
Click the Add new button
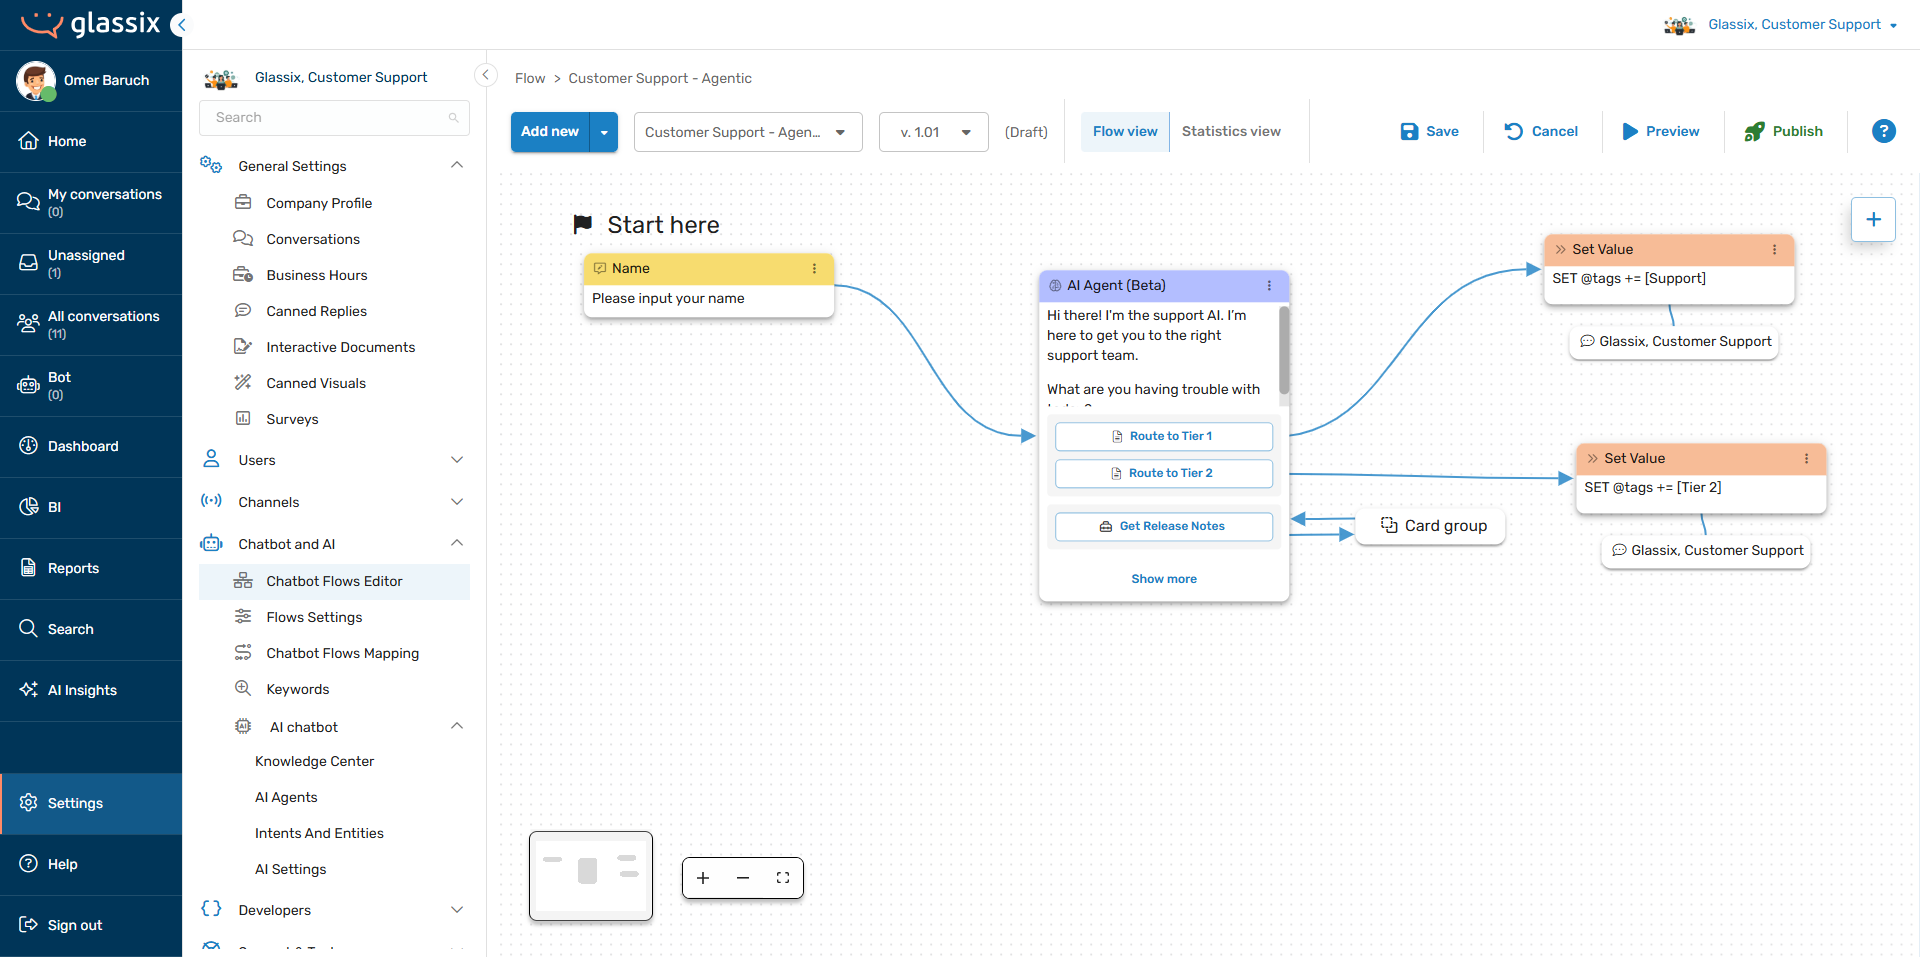point(550,132)
